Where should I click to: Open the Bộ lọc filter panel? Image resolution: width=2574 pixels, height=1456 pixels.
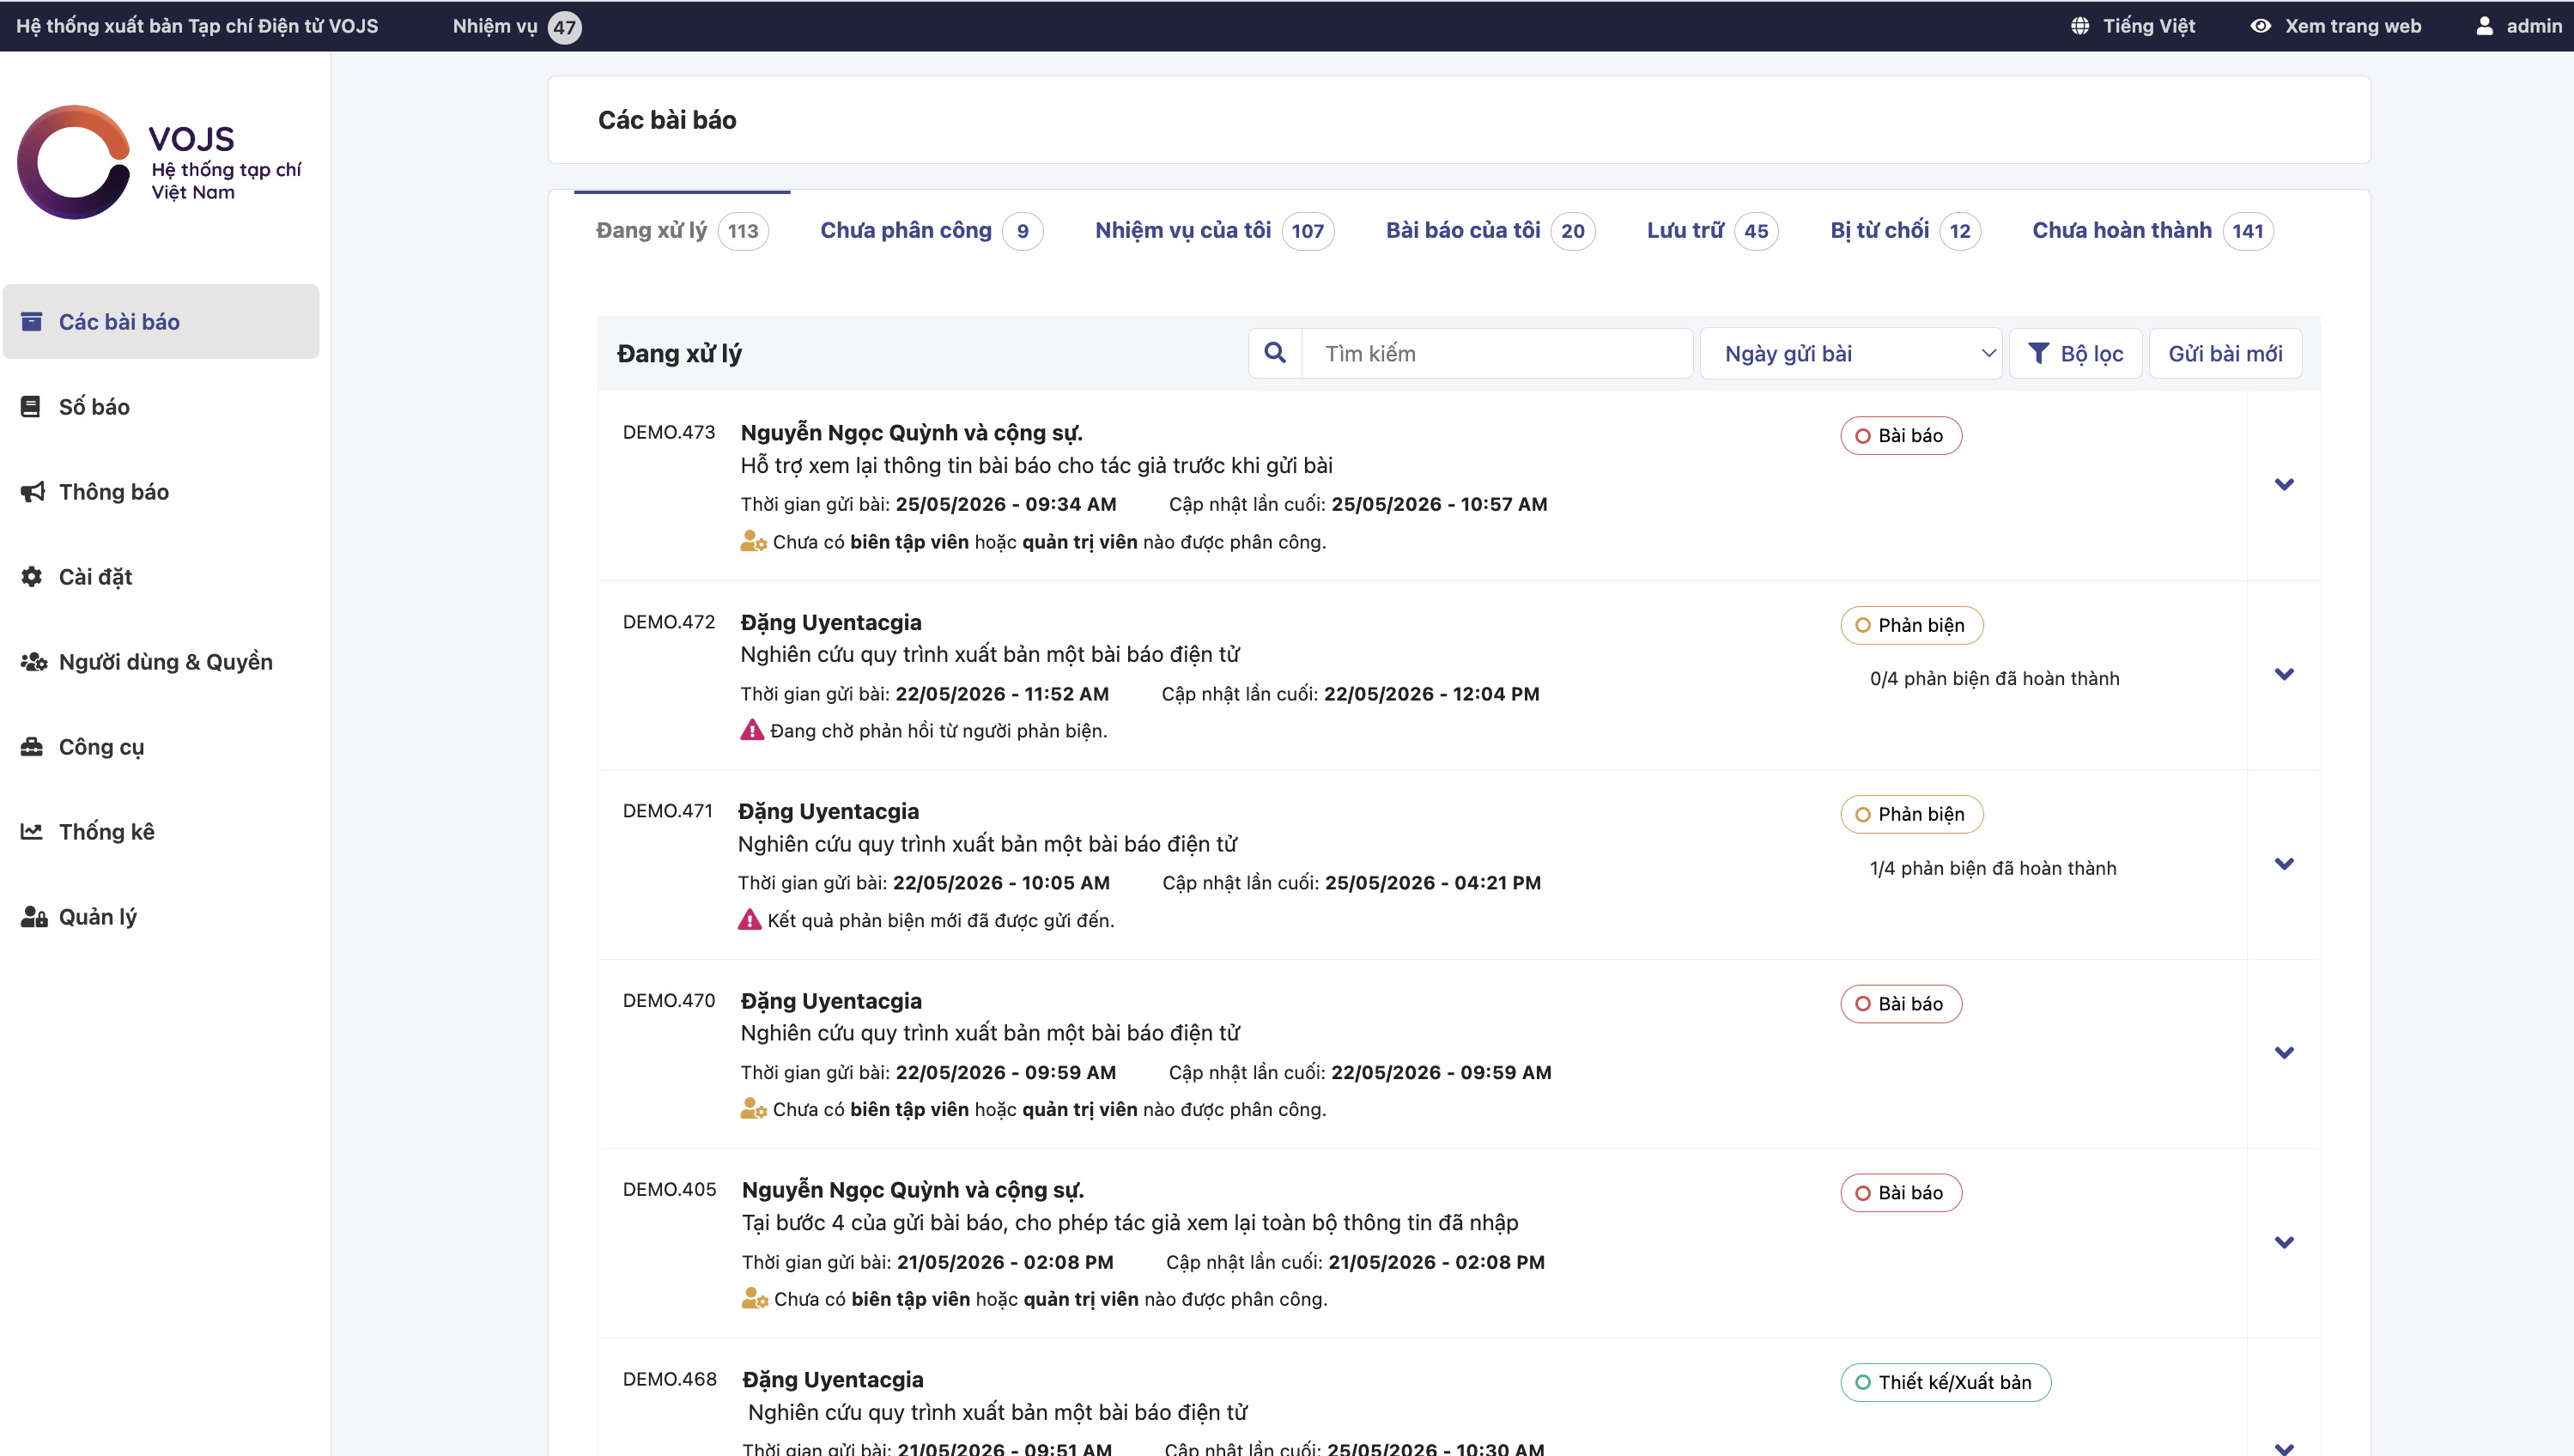(2075, 353)
